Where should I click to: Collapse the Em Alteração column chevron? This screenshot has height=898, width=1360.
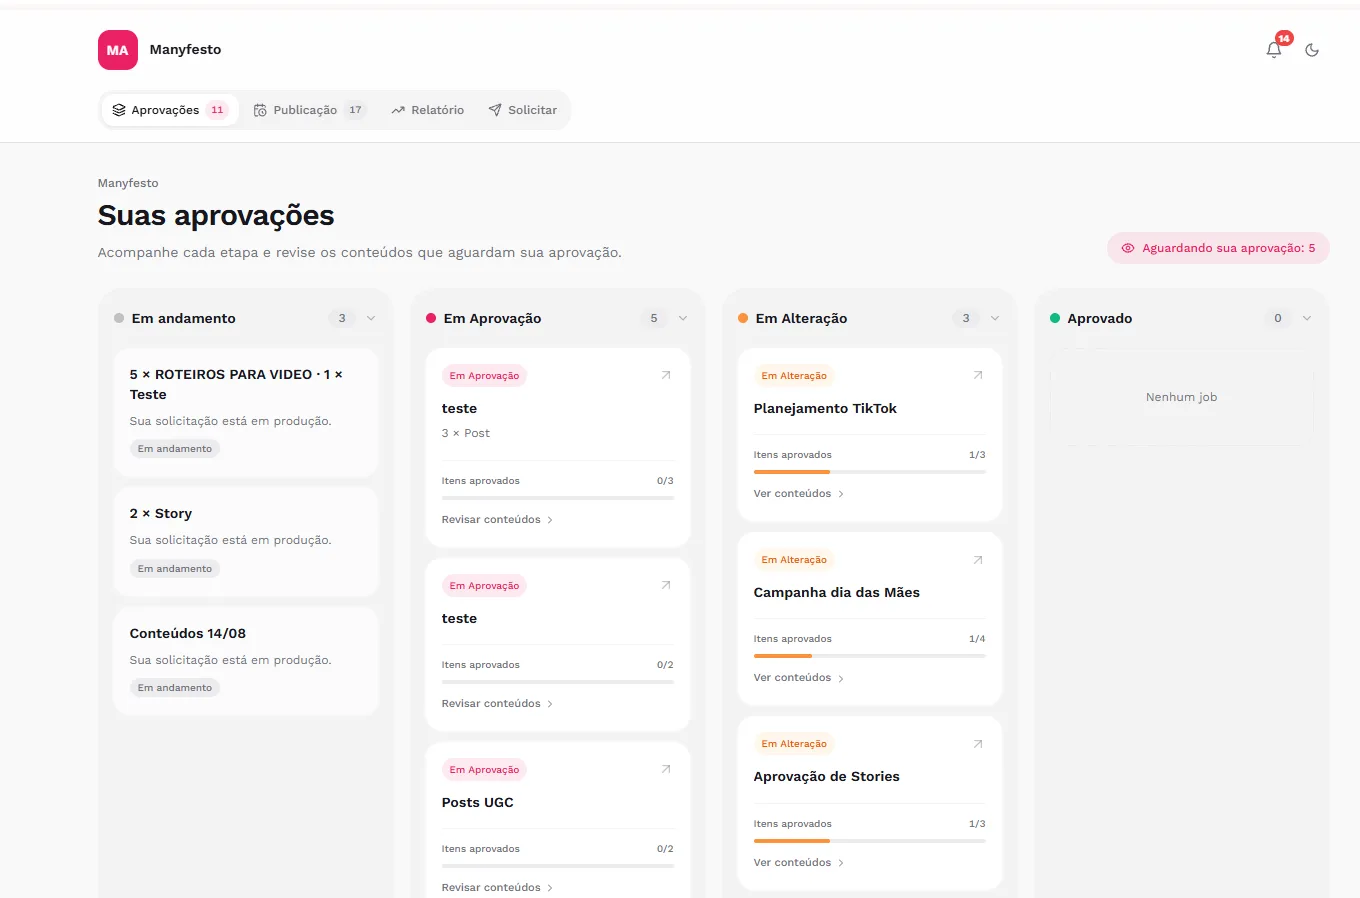pos(995,318)
